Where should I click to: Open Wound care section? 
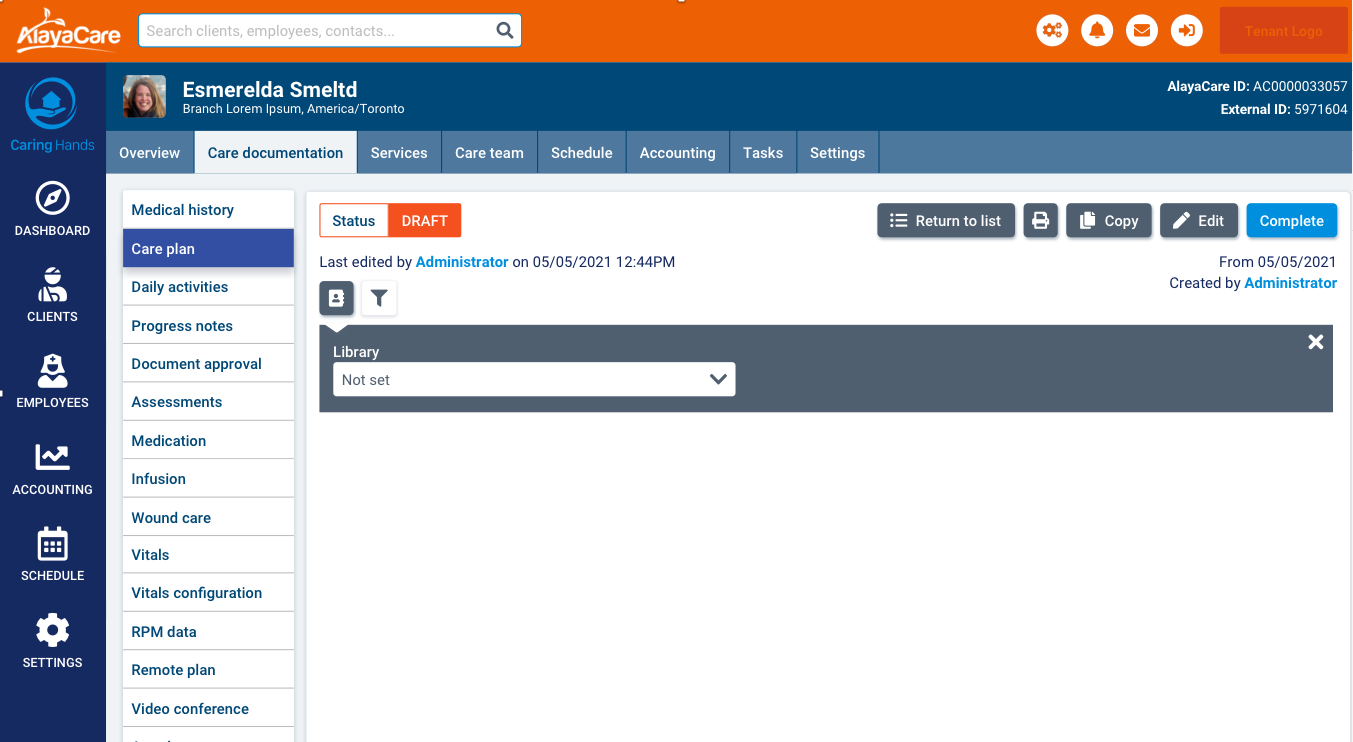click(x=171, y=518)
